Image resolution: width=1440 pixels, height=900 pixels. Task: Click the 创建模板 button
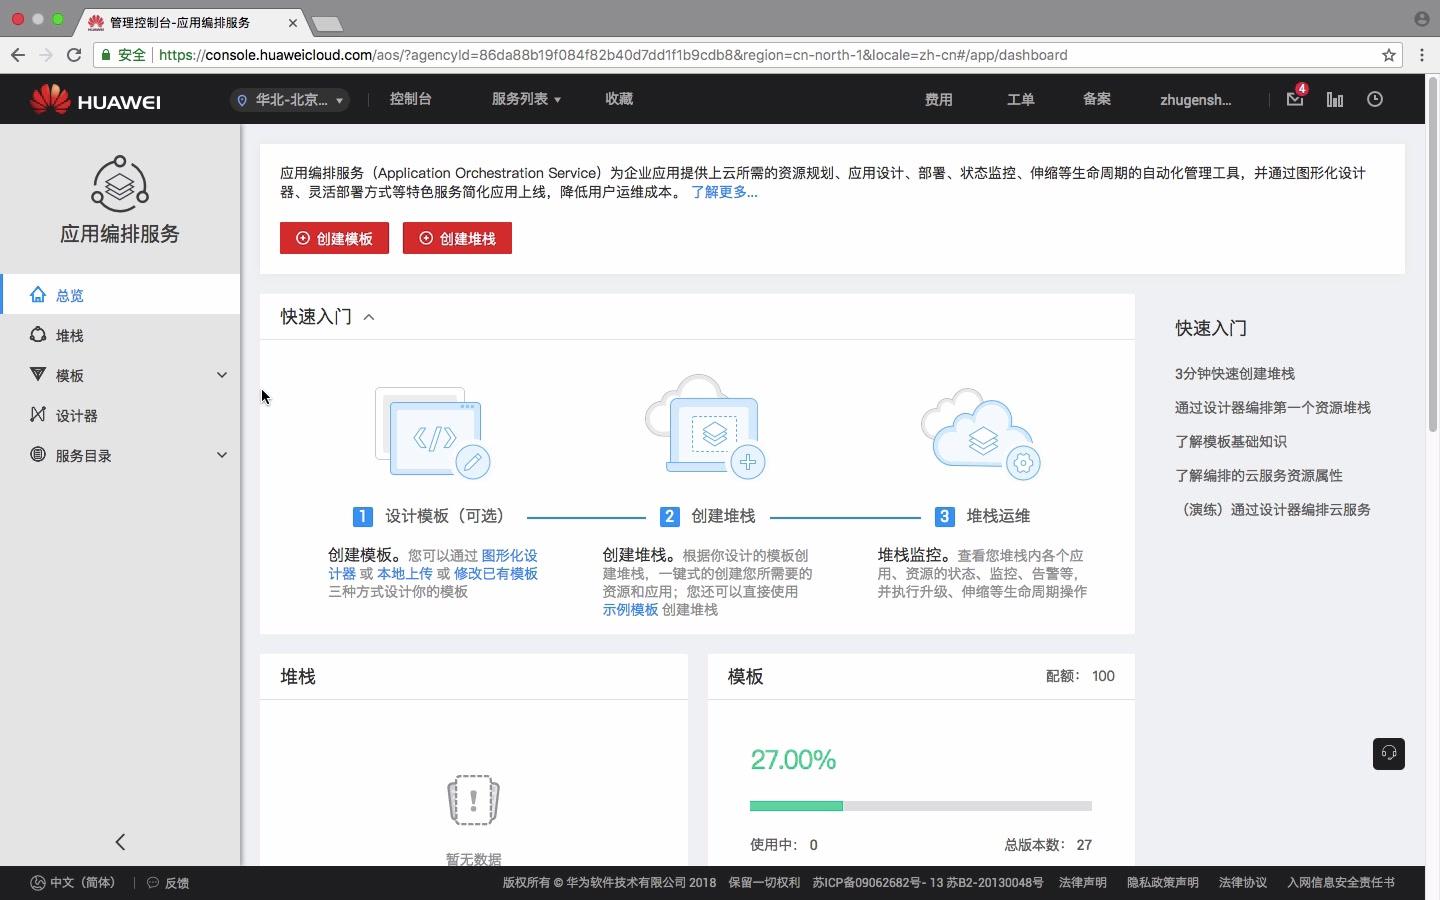pyautogui.click(x=334, y=238)
